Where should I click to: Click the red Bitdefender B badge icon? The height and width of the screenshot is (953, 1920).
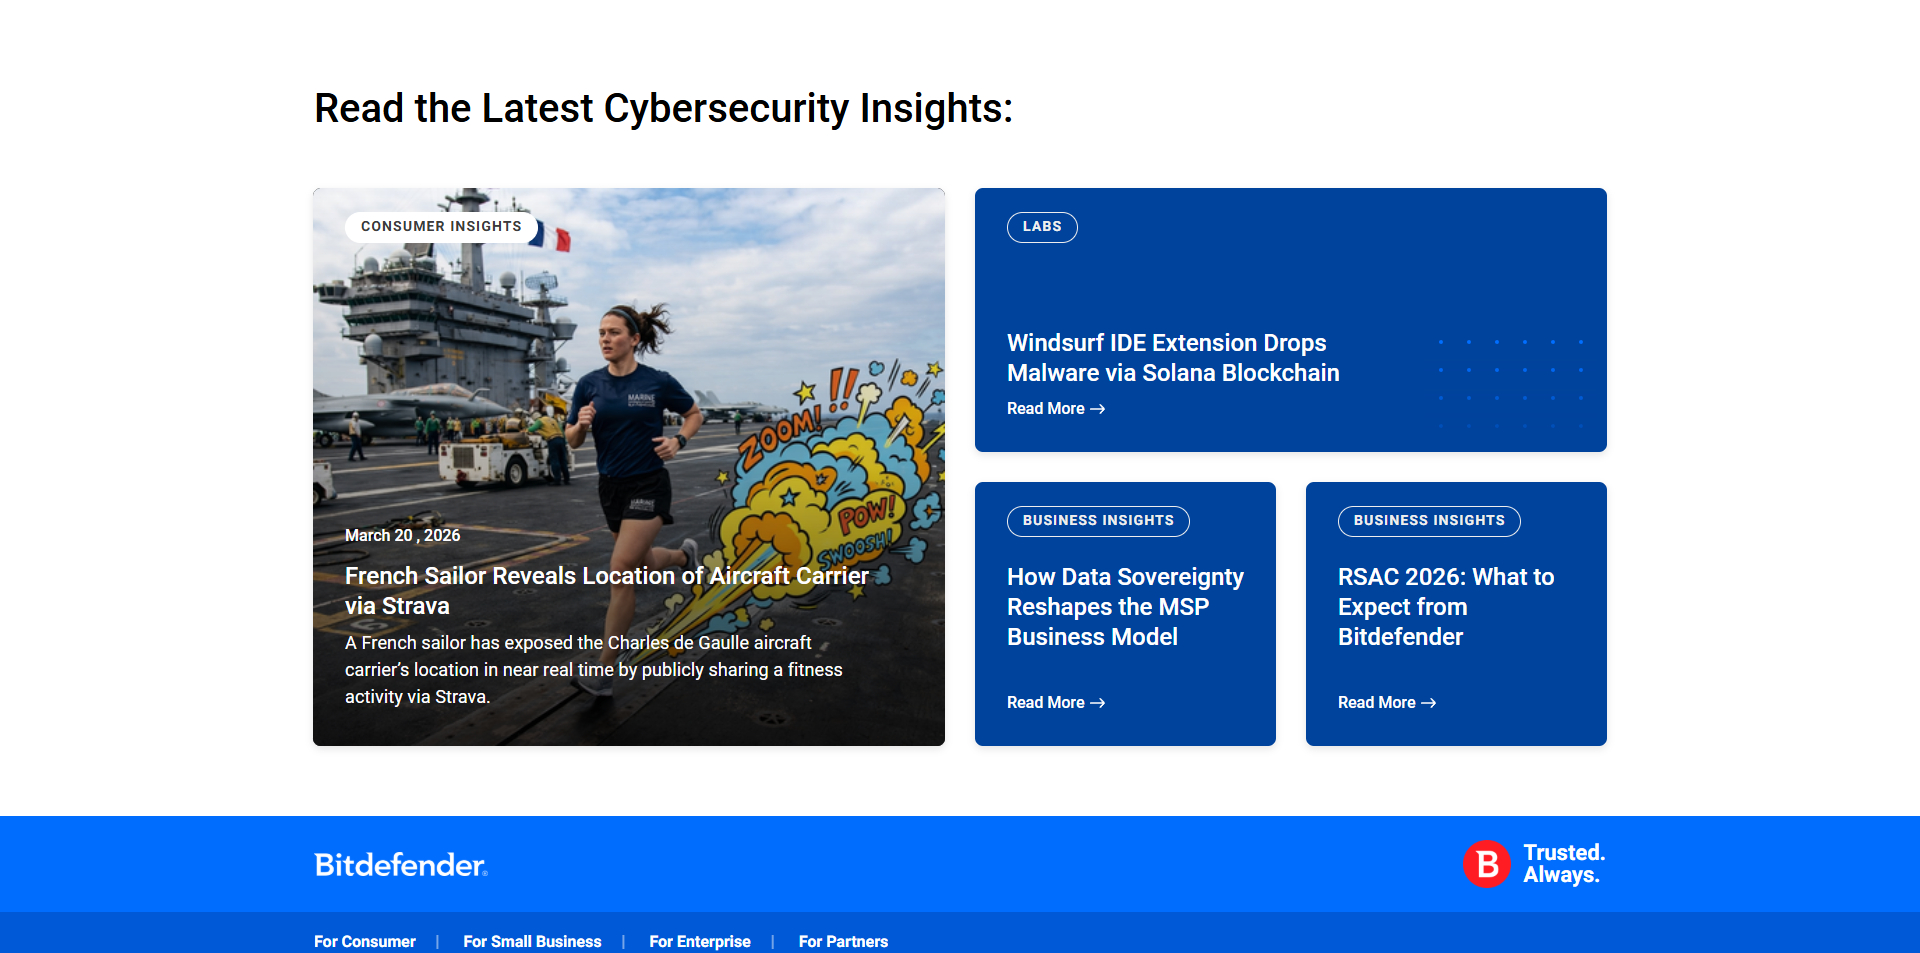tap(1487, 864)
